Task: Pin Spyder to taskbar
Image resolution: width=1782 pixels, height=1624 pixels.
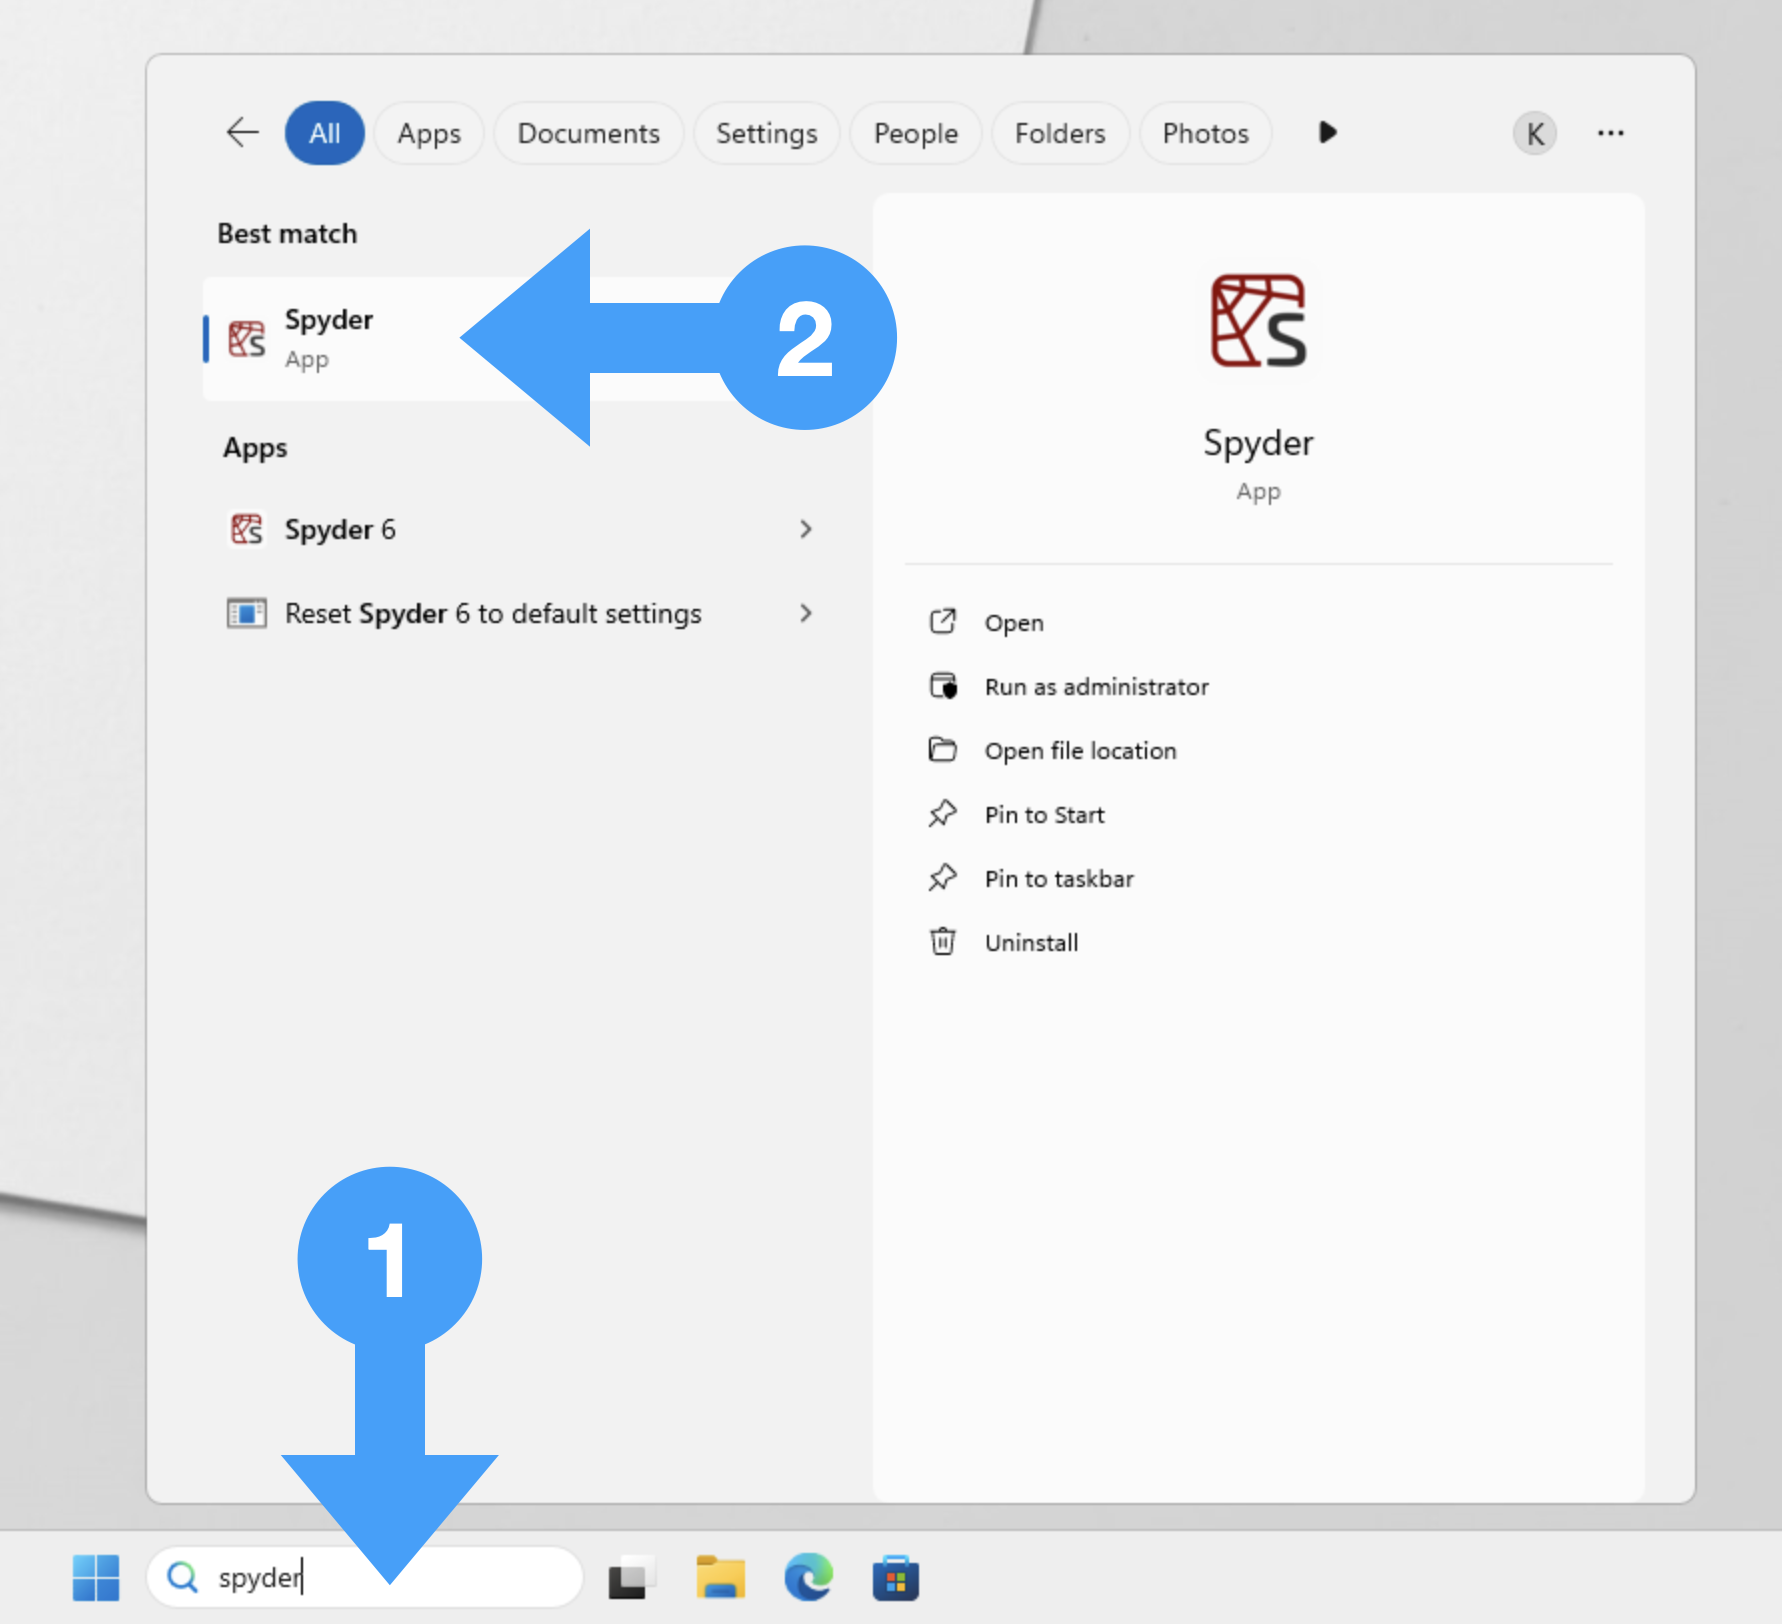Action: click(x=1058, y=878)
